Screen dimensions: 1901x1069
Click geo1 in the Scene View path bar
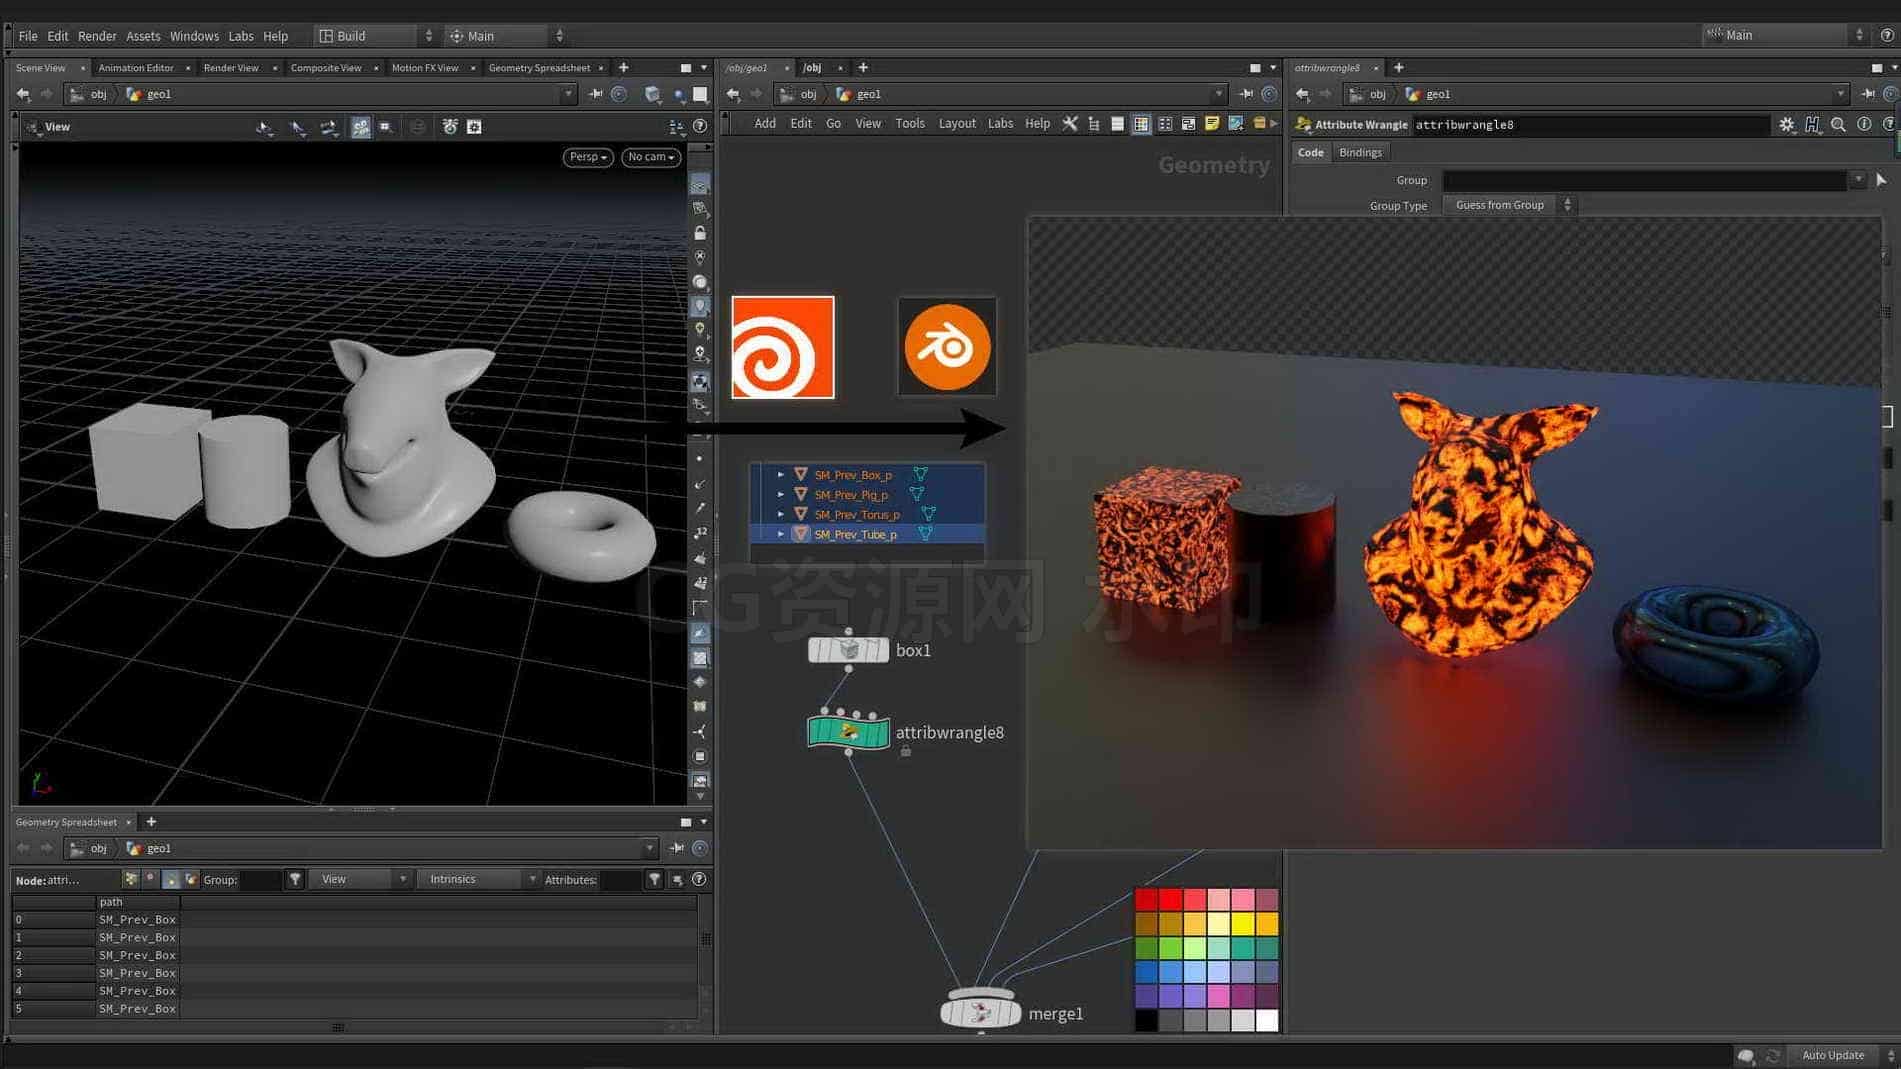pyautogui.click(x=159, y=94)
